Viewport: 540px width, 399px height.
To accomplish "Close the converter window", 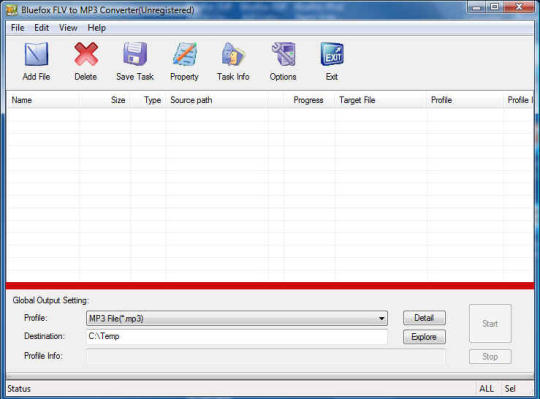I will point(519,8).
